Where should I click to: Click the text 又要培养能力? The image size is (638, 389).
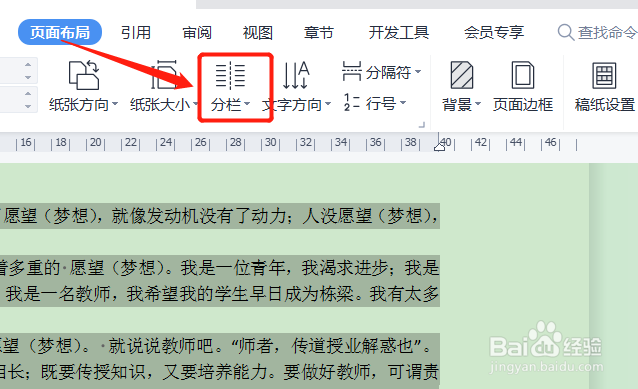[x=214, y=372]
